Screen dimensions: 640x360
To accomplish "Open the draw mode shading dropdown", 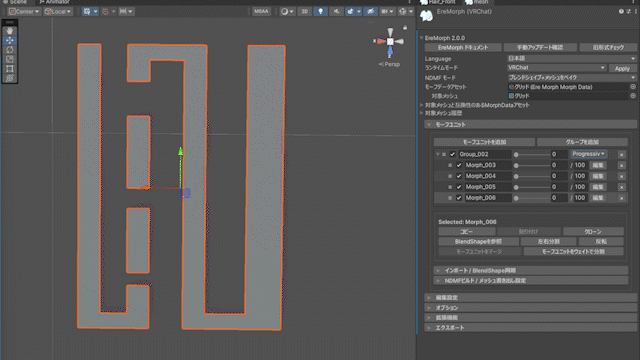I will pyautogui.click(x=287, y=11).
